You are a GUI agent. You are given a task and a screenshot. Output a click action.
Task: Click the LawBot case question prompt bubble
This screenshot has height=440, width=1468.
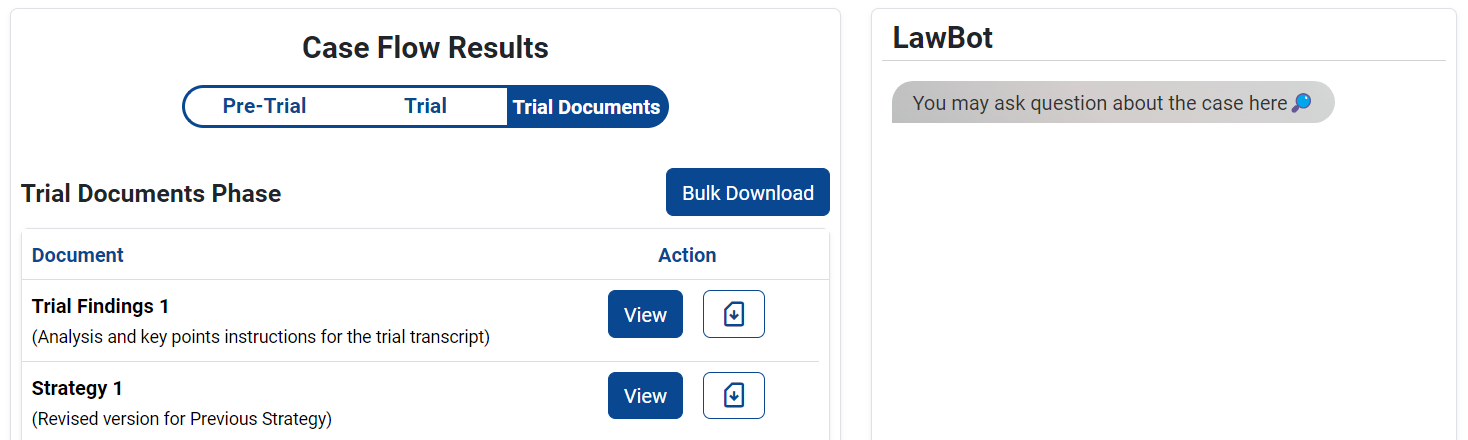click(1113, 102)
